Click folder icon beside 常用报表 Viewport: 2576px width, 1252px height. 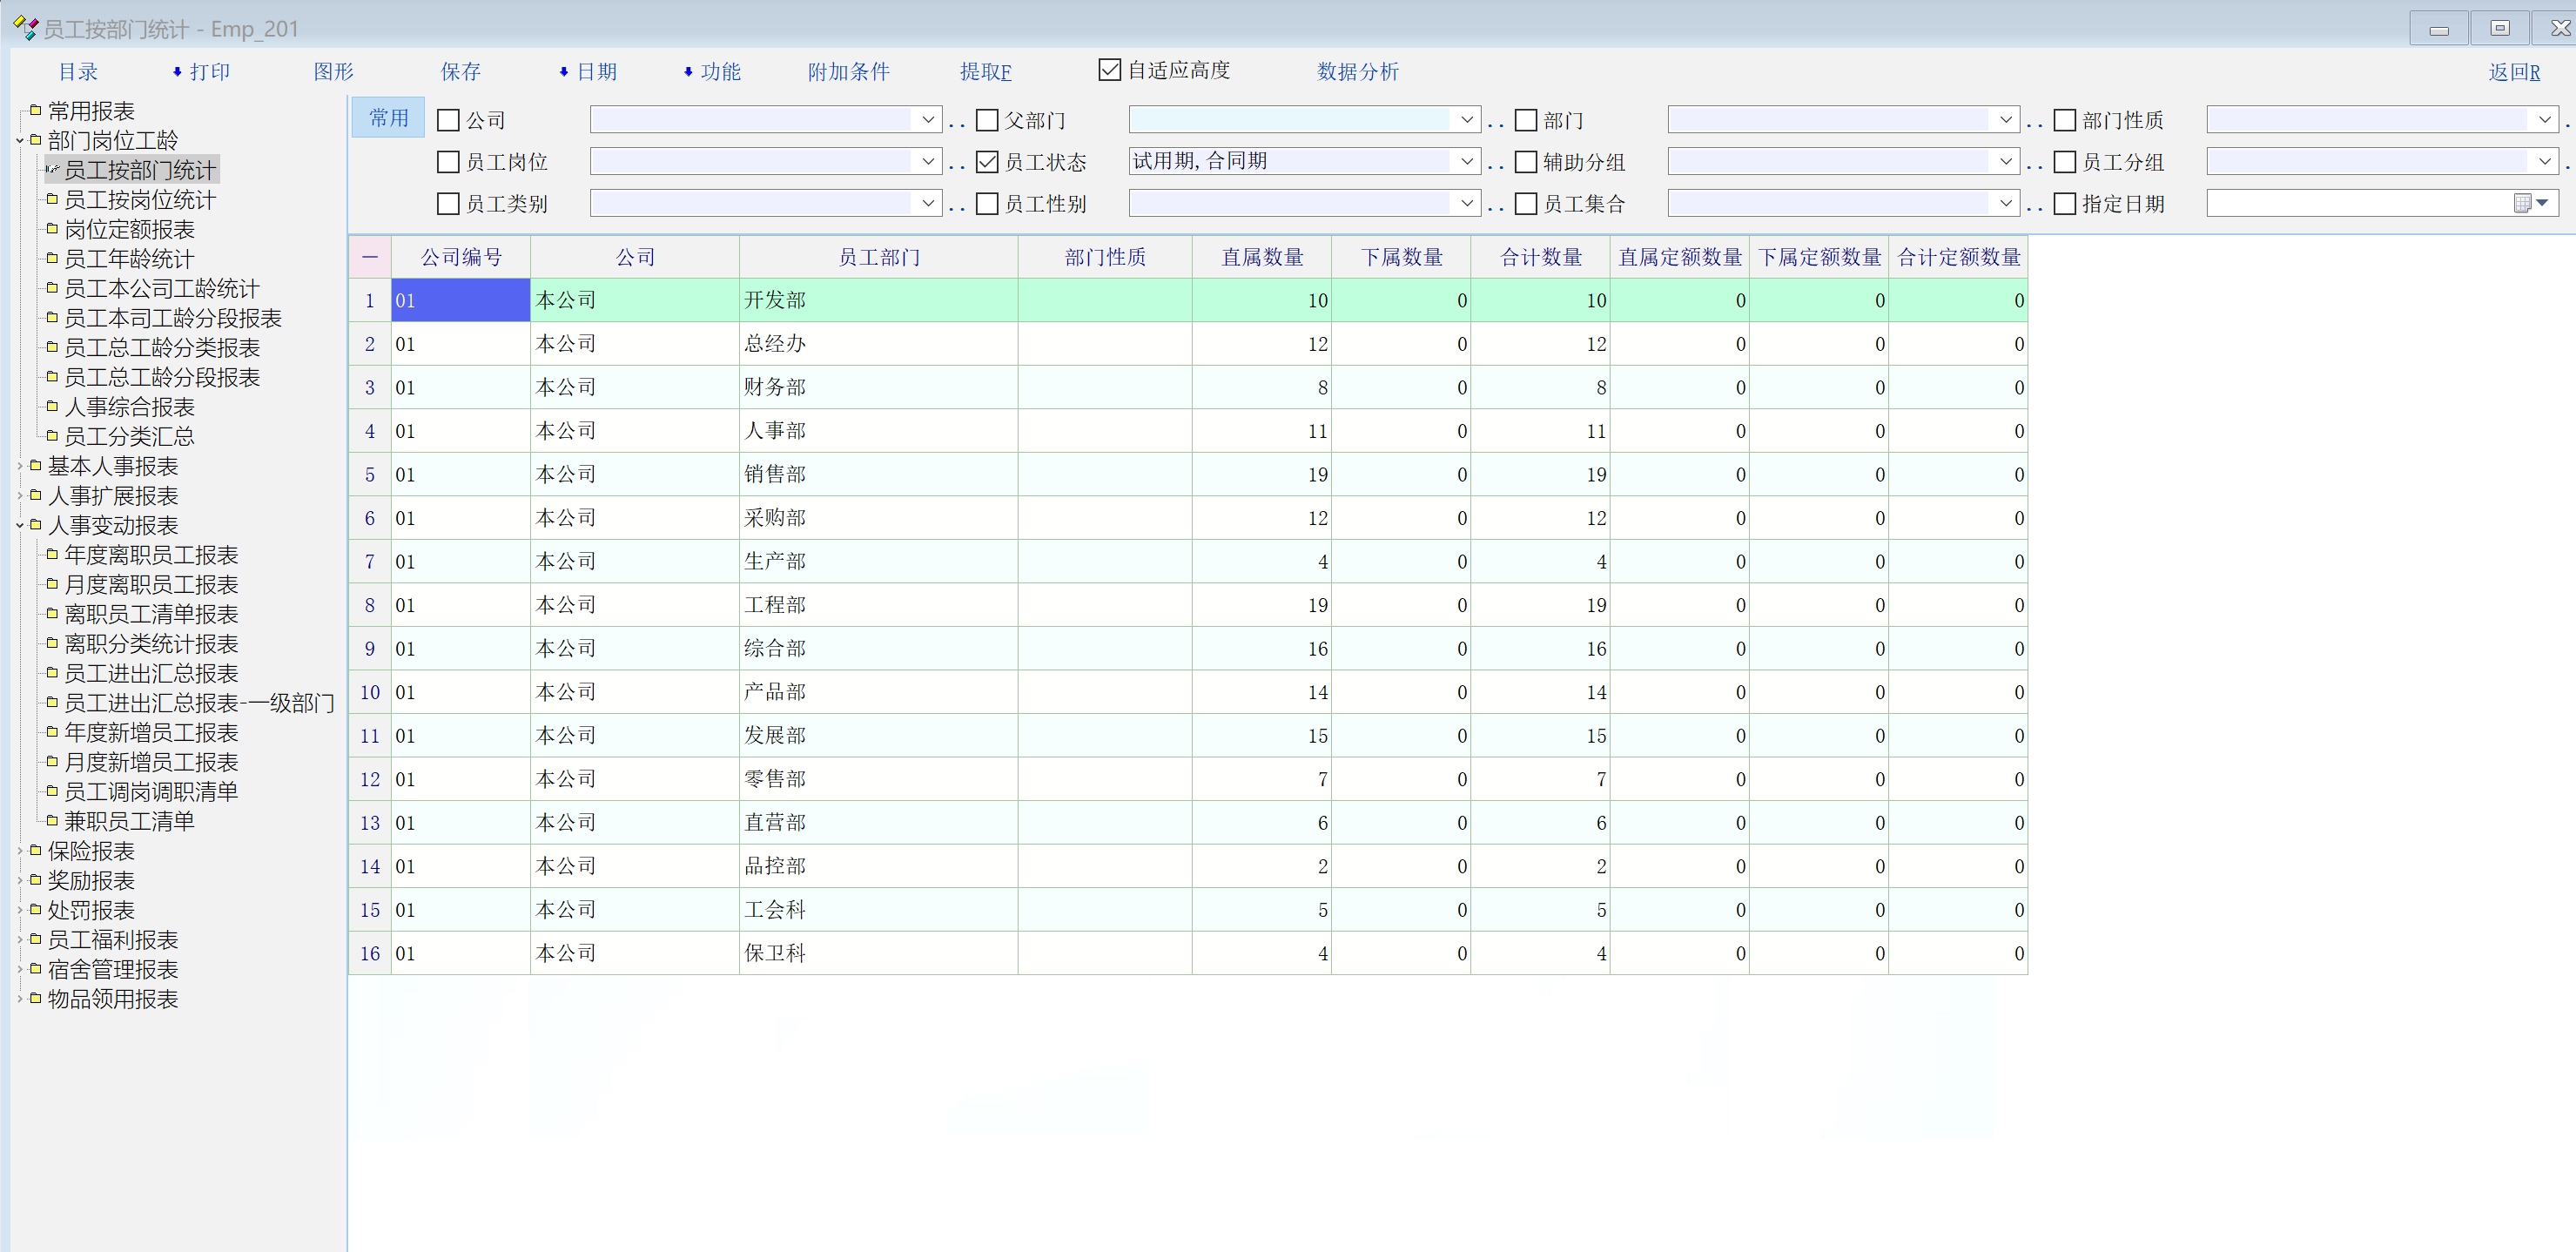click(36, 110)
